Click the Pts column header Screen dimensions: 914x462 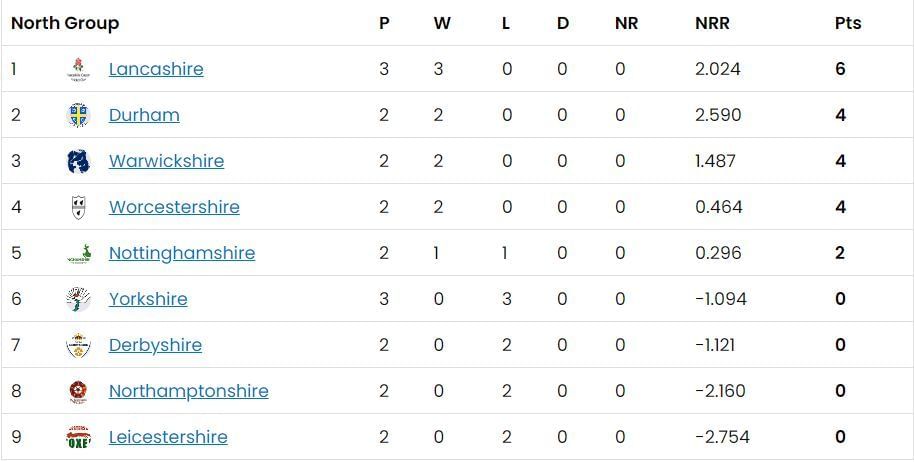[x=848, y=23]
